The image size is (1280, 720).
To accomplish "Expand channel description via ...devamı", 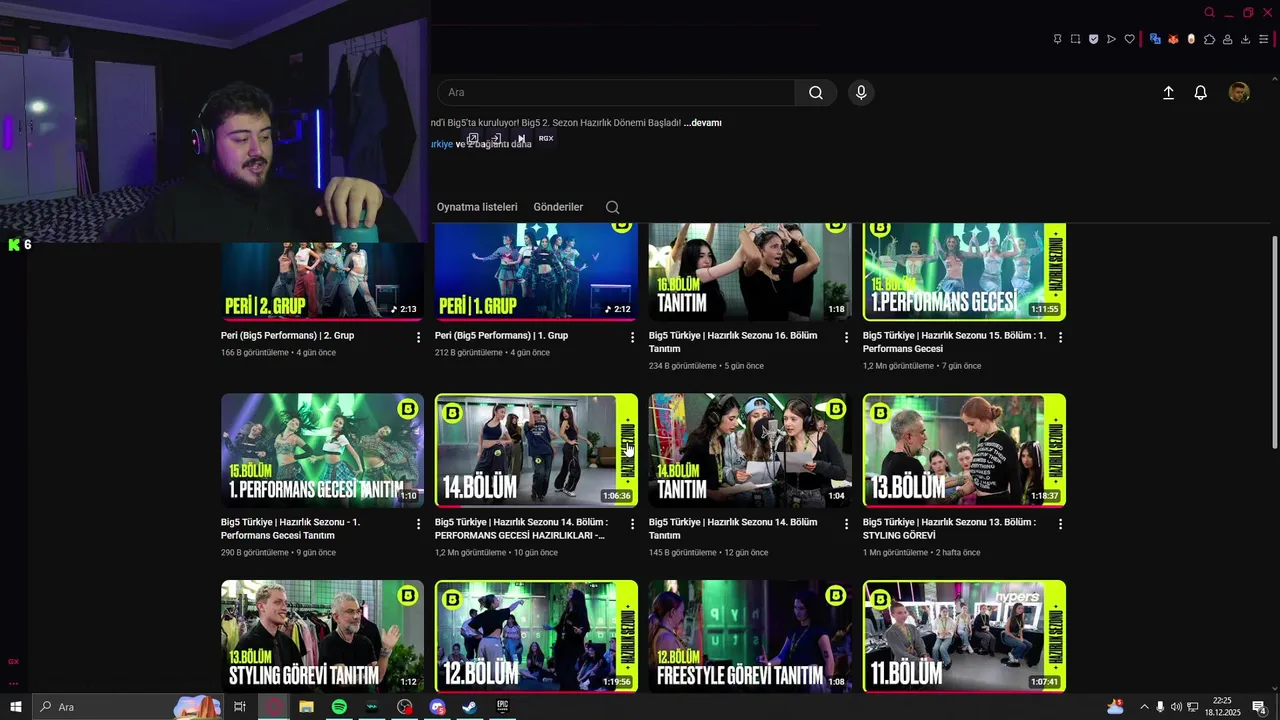I will pos(702,123).
